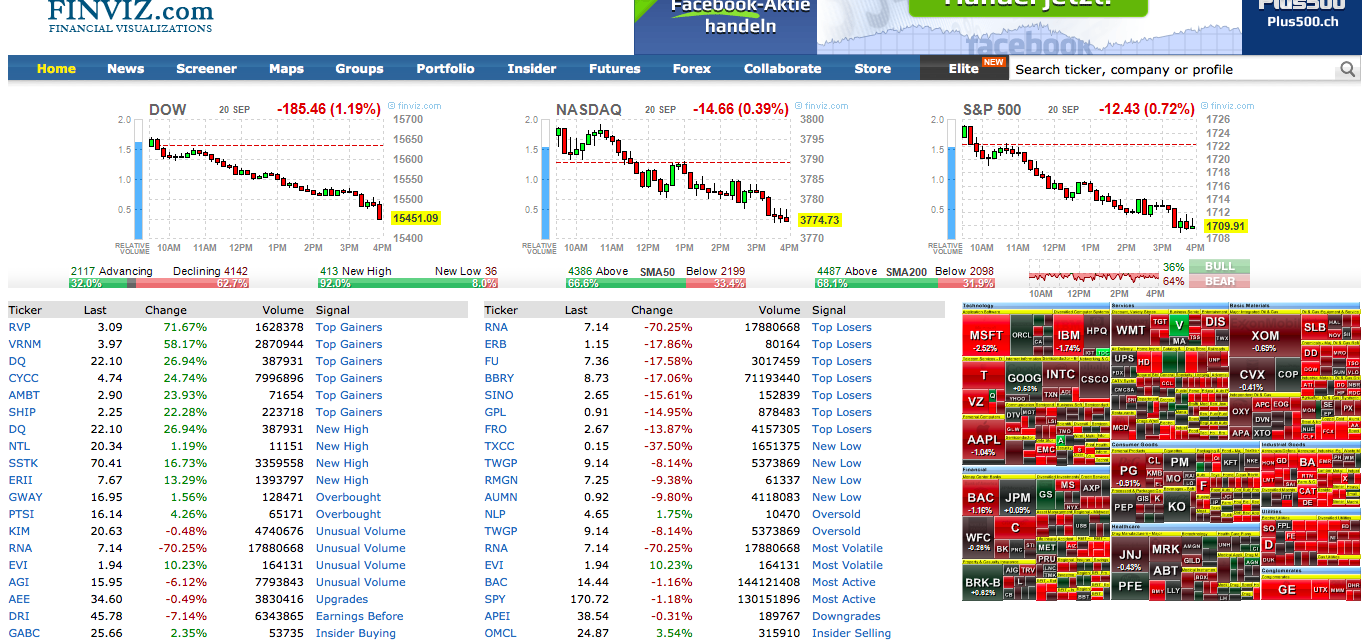Open the GABC ticker link
The image size is (1365, 644).
point(24,633)
